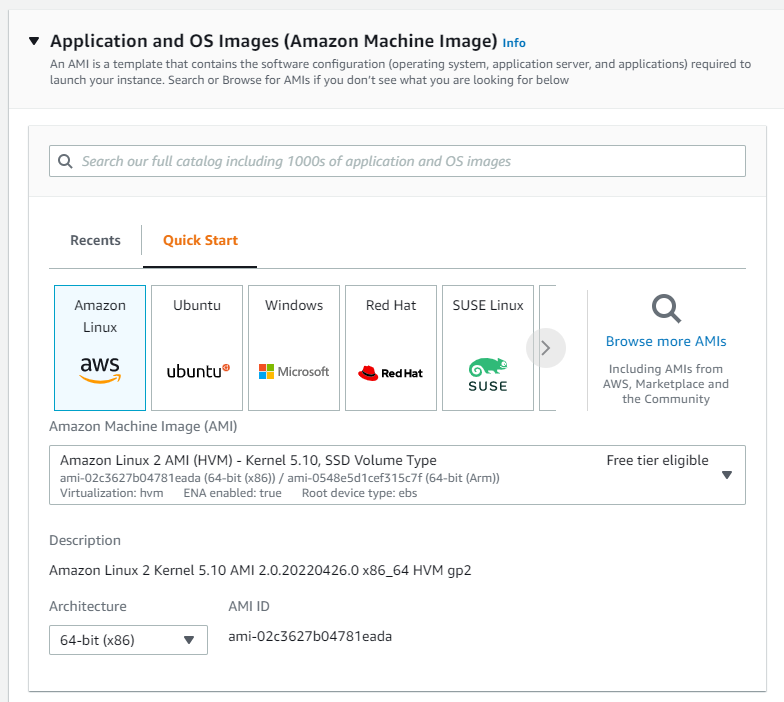Click Root device type: ebs text
784x702 pixels.
tap(360, 493)
